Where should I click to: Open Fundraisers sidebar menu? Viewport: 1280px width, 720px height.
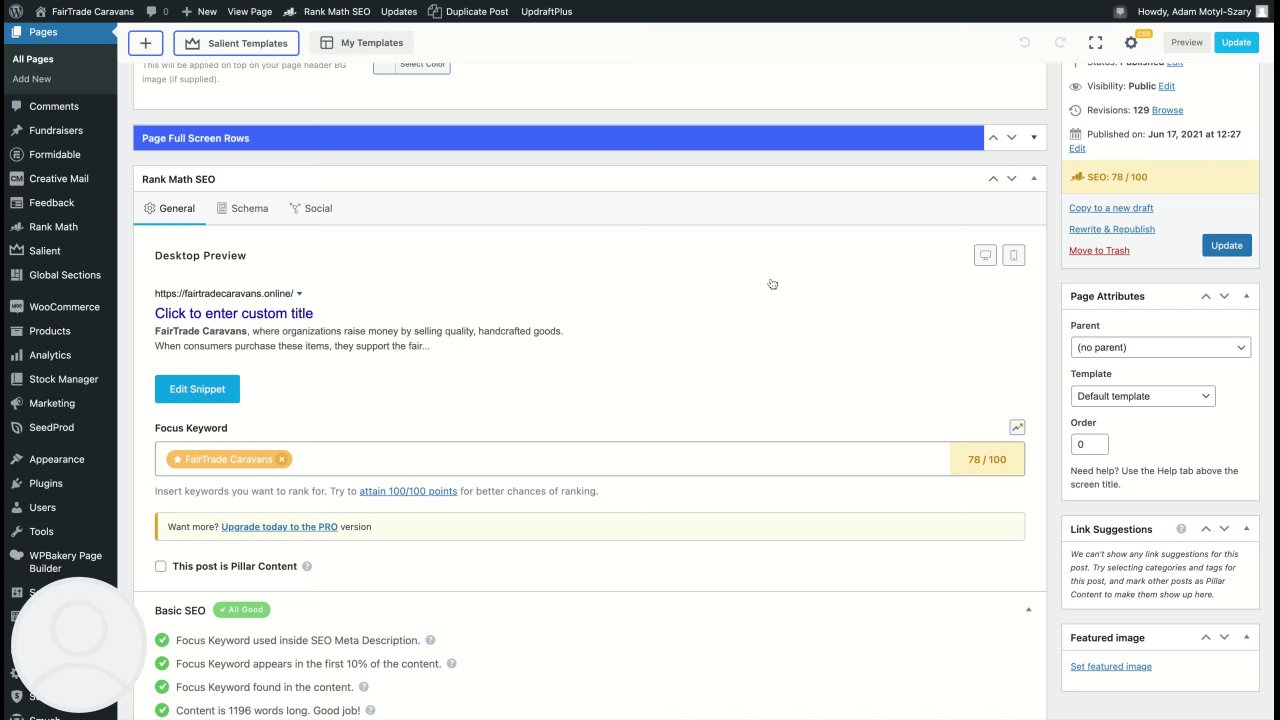58,130
